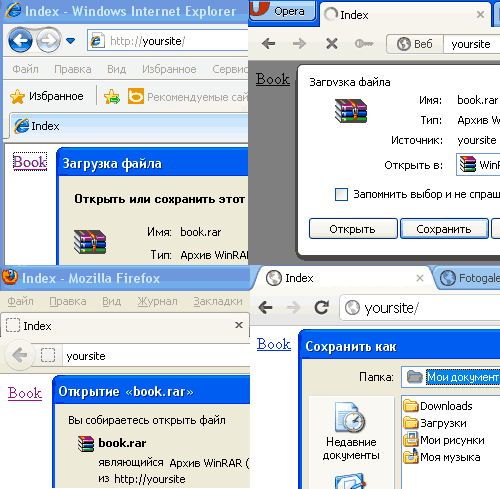This screenshot has width=500, height=489.
Task: Toggle Запомнить выбор checkbox in Opera dialog
Action: [x=341, y=194]
